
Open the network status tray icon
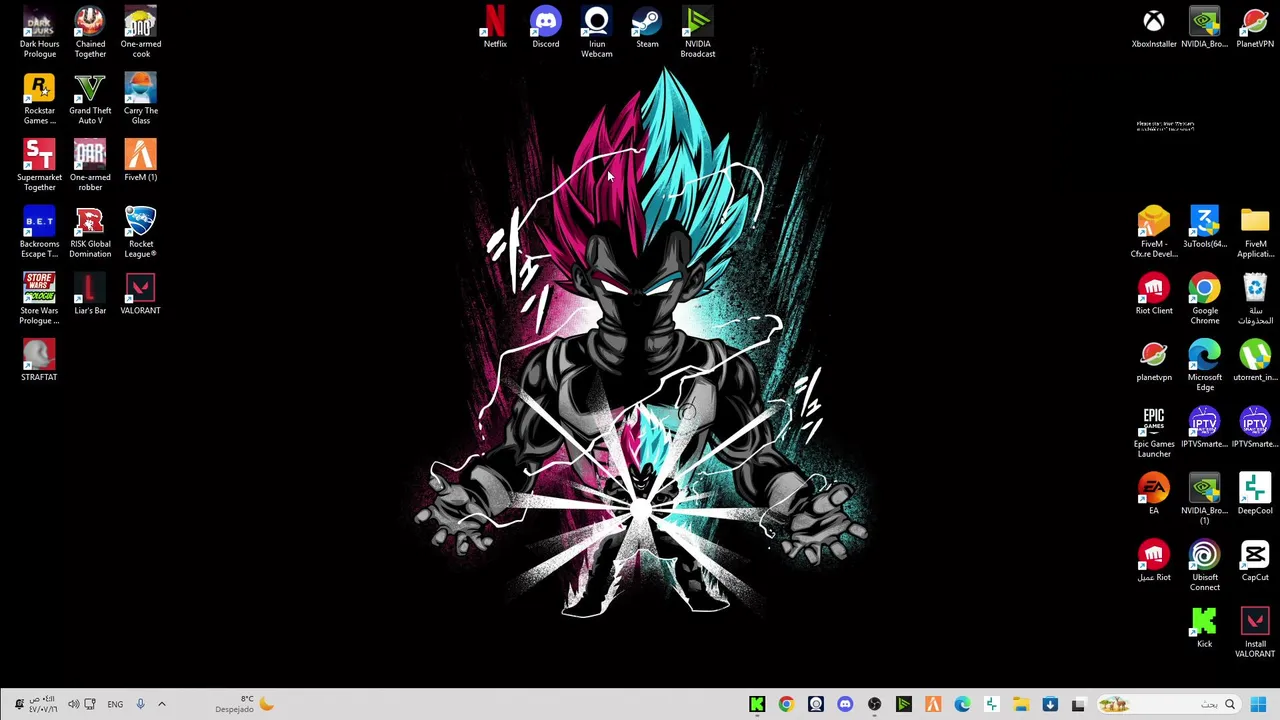[x=90, y=705]
